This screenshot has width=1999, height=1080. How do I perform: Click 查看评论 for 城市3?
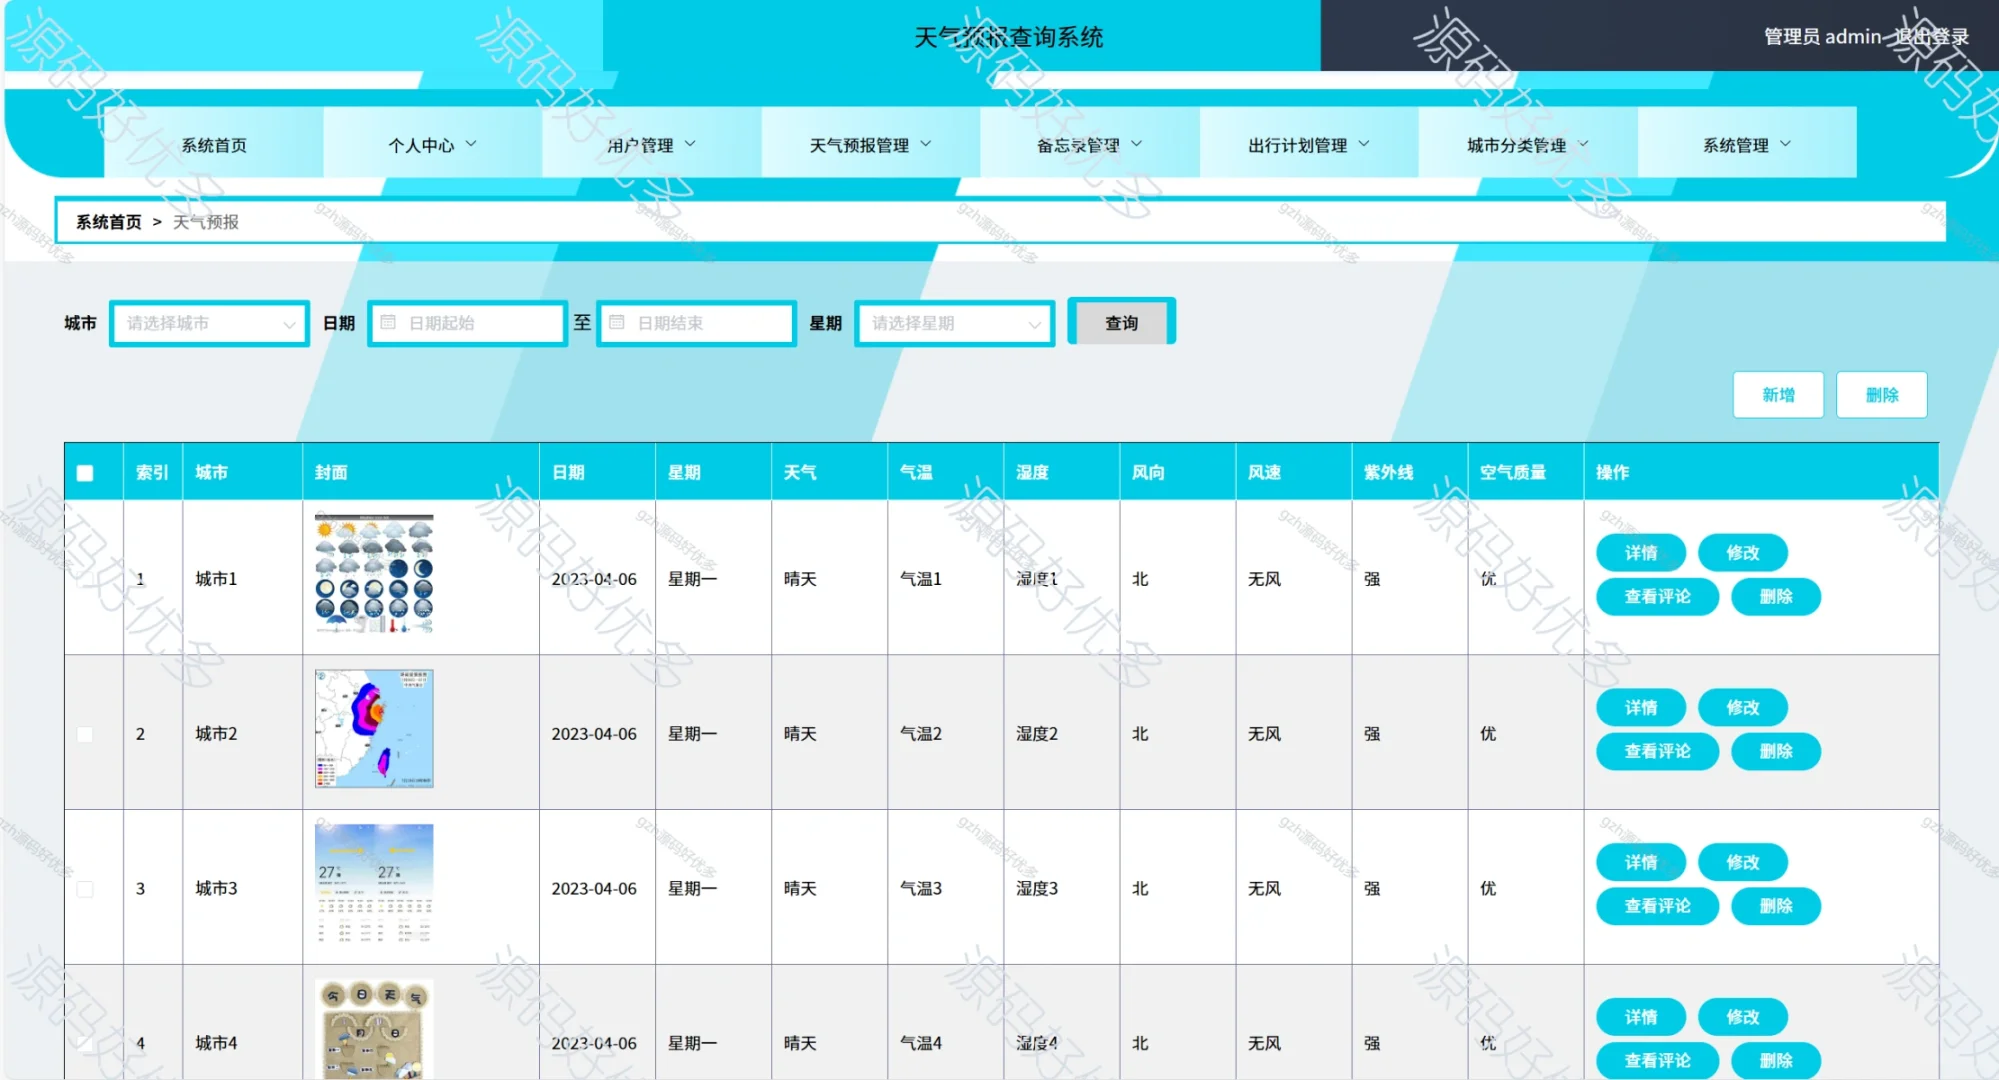pos(1657,906)
